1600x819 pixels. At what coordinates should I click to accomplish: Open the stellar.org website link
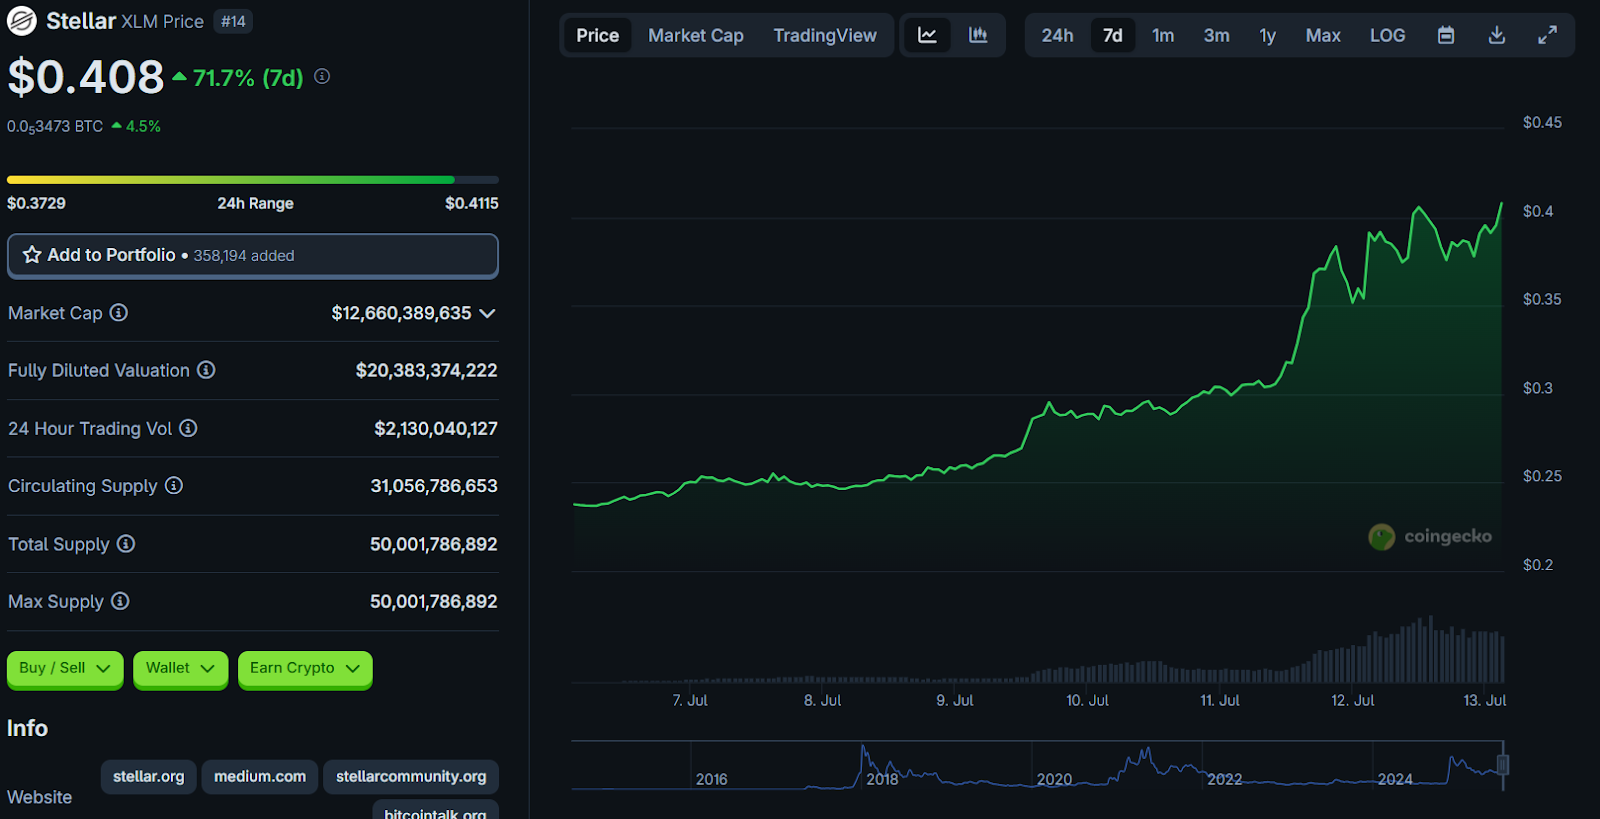point(148,776)
